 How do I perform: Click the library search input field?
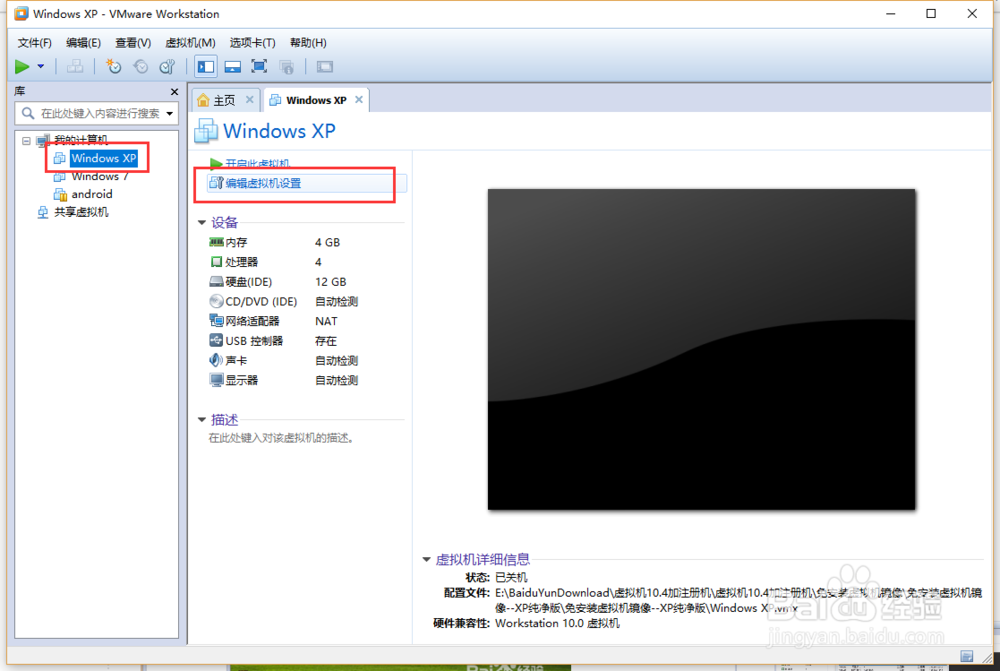(97, 114)
